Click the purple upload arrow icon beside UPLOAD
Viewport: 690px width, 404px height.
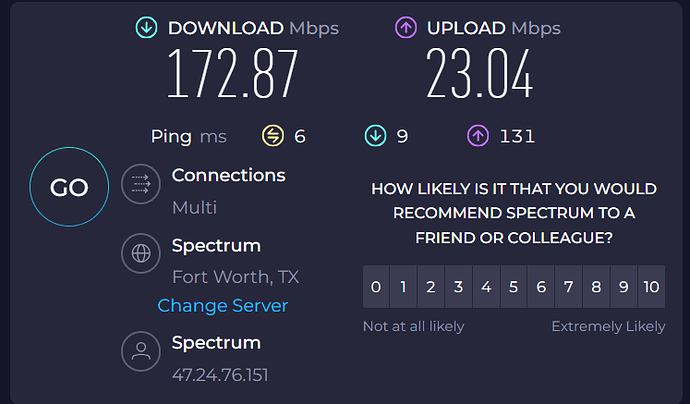pos(408,27)
